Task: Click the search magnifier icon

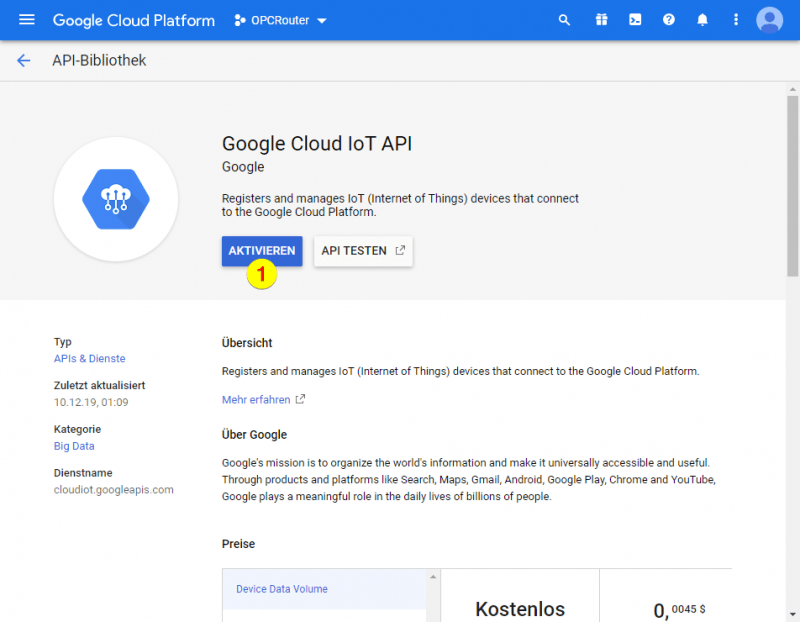Action: pyautogui.click(x=564, y=20)
